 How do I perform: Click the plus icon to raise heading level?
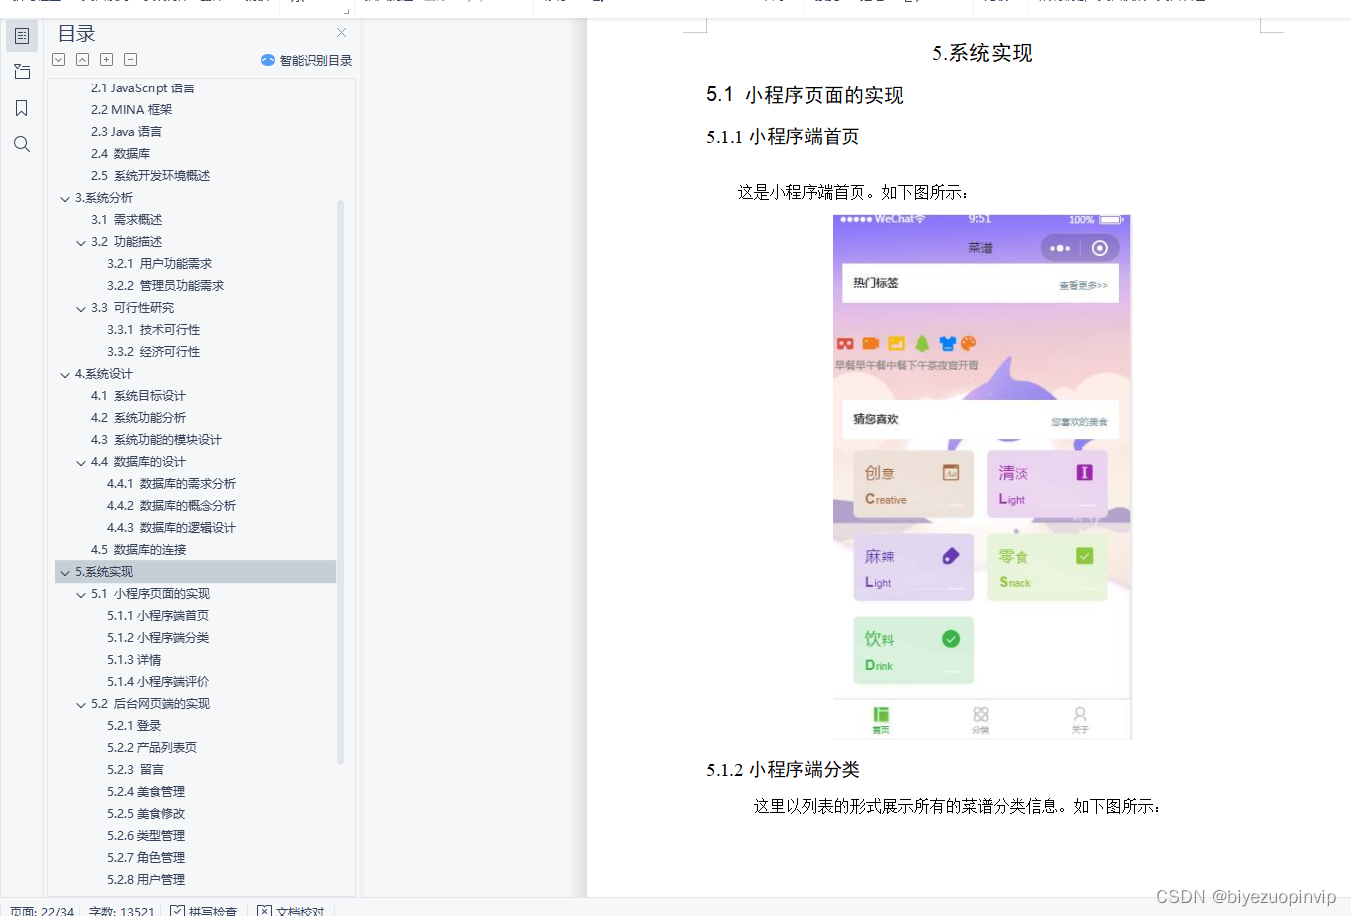[x=106, y=59]
